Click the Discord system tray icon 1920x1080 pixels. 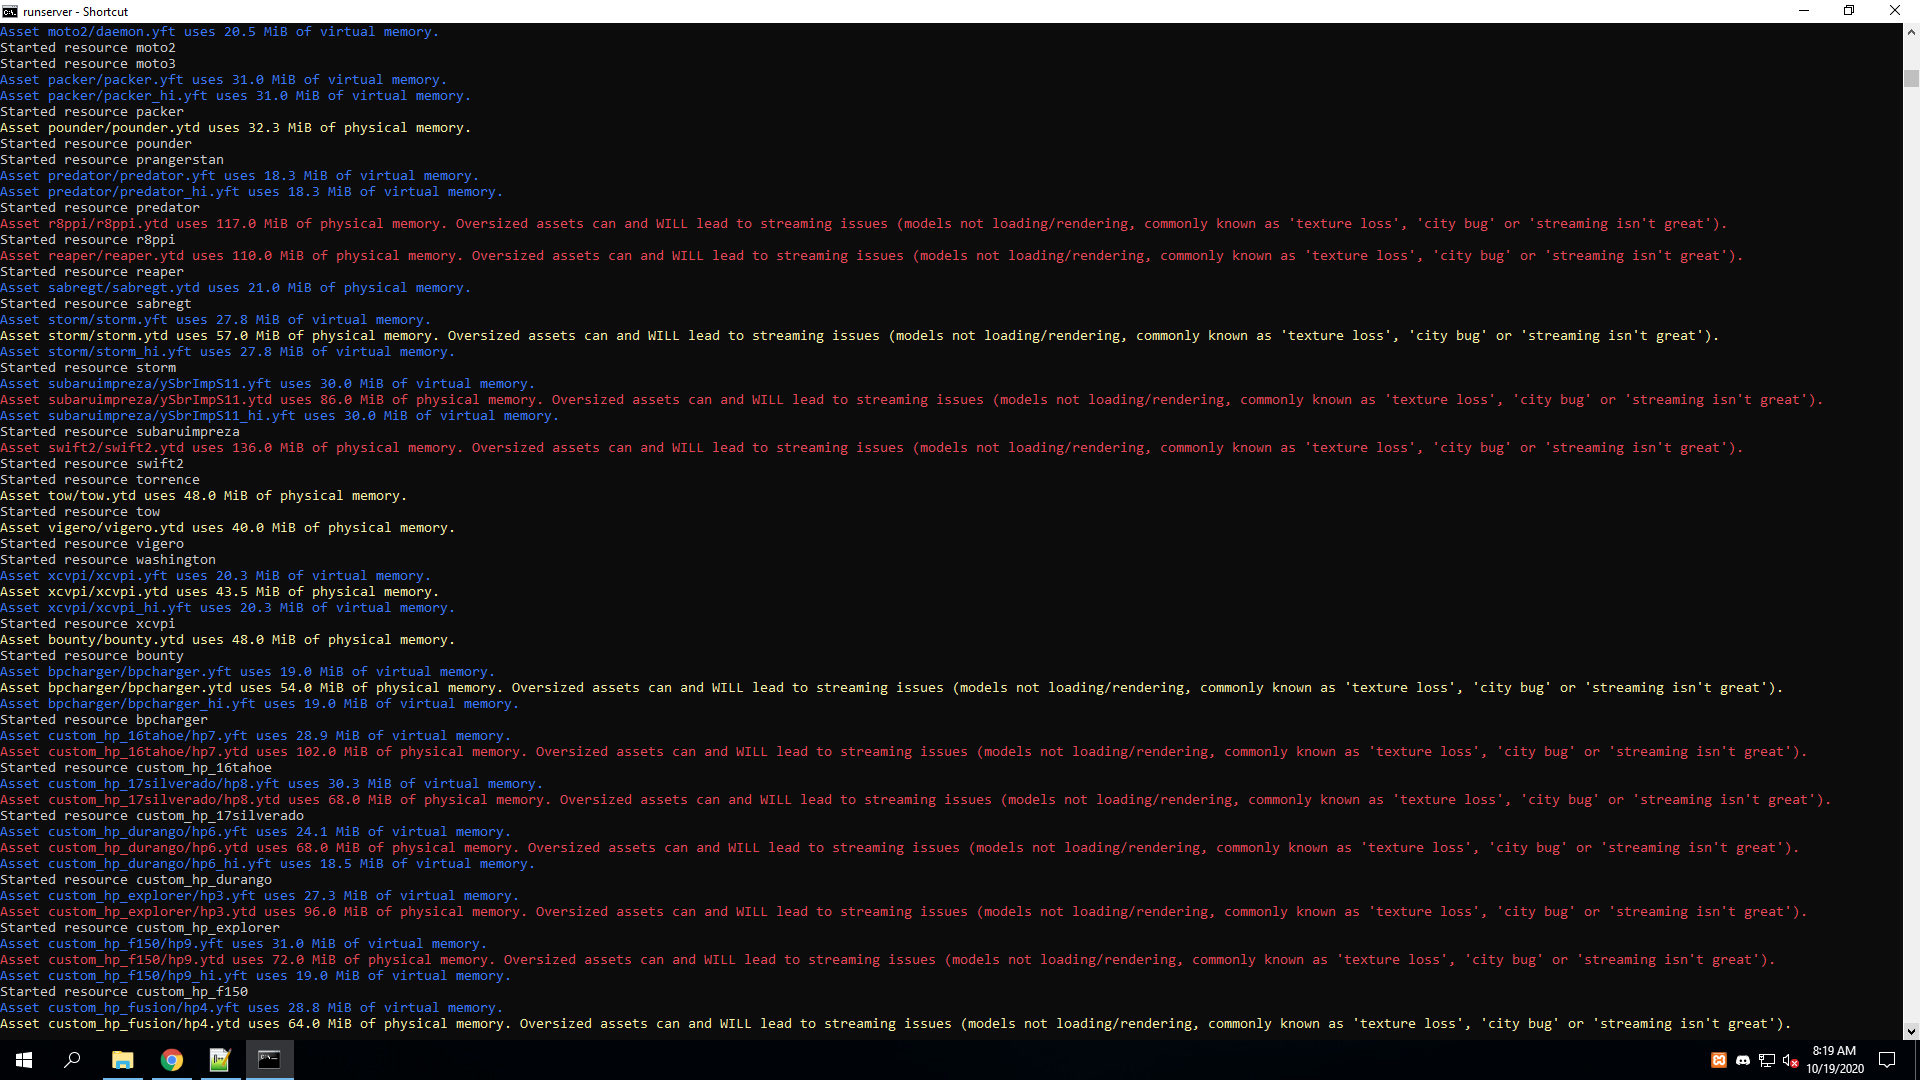click(x=1743, y=1060)
